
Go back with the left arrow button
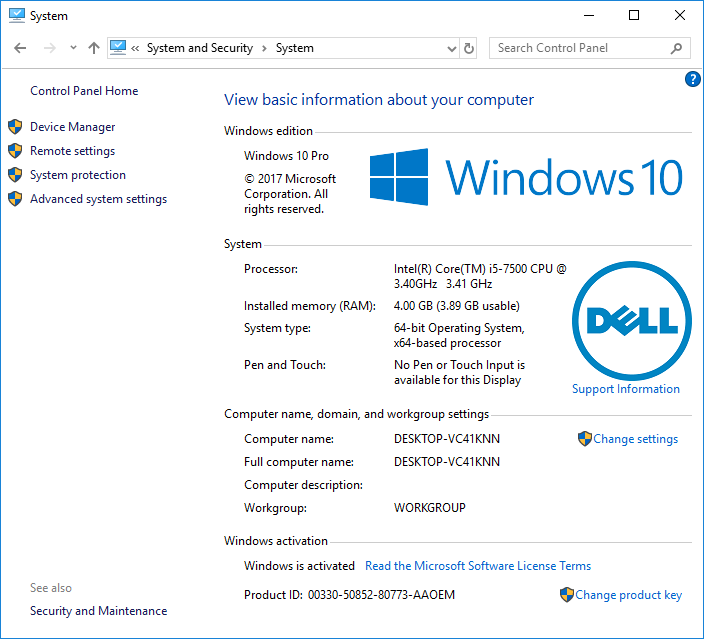(20, 48)
